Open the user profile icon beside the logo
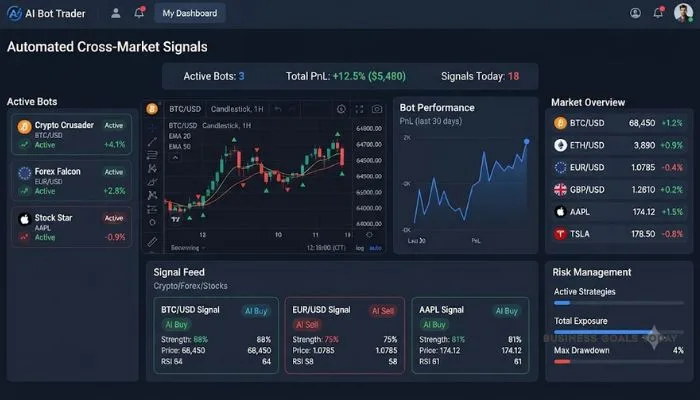The width and height of the screenshot is (700, 400). coord(116,13)
